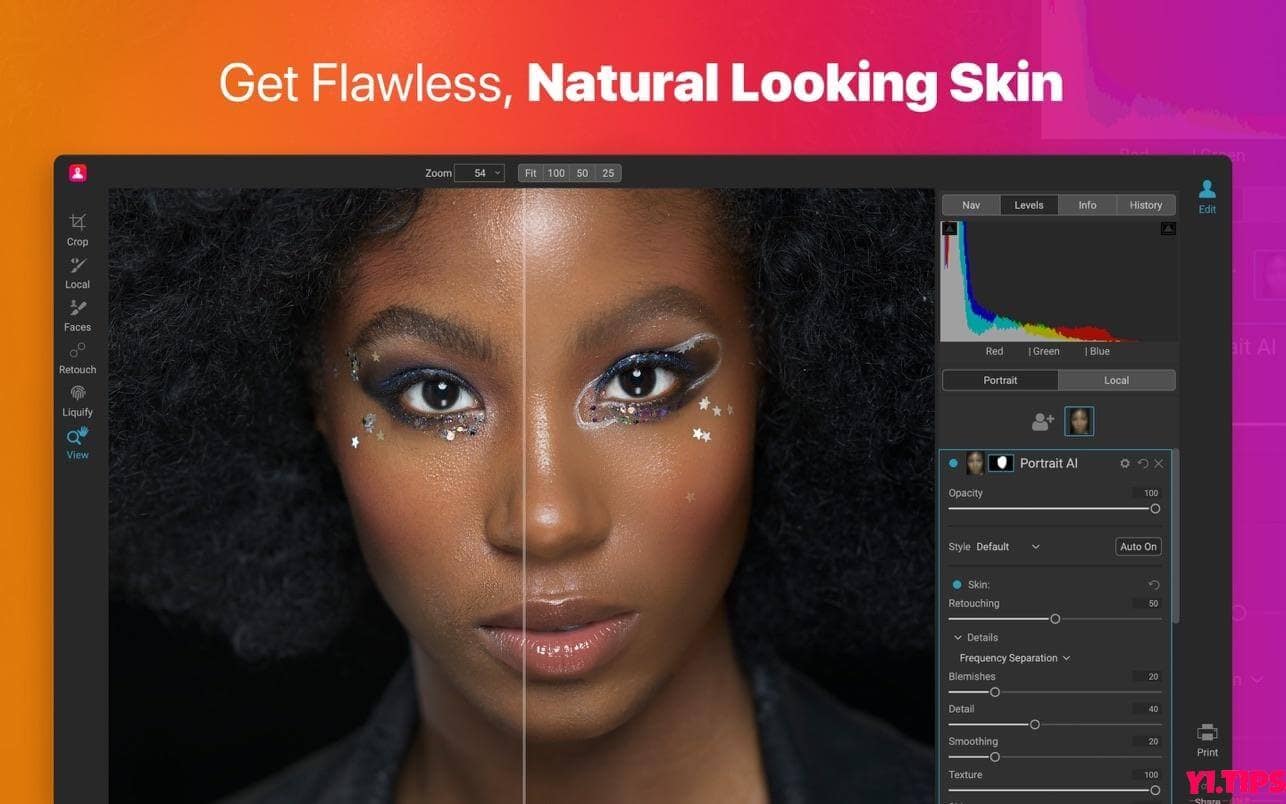Image resolution: width=1286 pixels, height=804 pixels.
Task: Select the Crop tool
Action: (x=77, y=228)
